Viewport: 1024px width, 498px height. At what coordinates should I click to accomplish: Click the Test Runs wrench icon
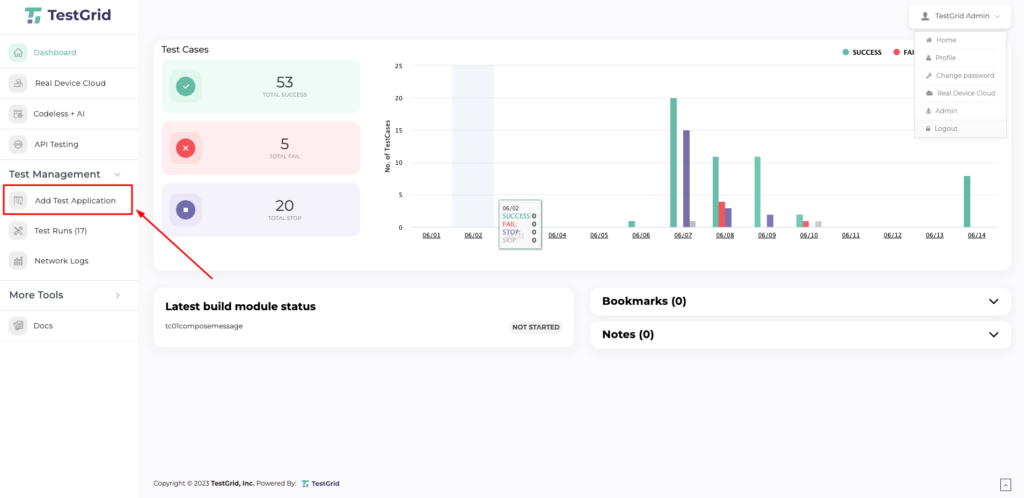click(18, 230)
